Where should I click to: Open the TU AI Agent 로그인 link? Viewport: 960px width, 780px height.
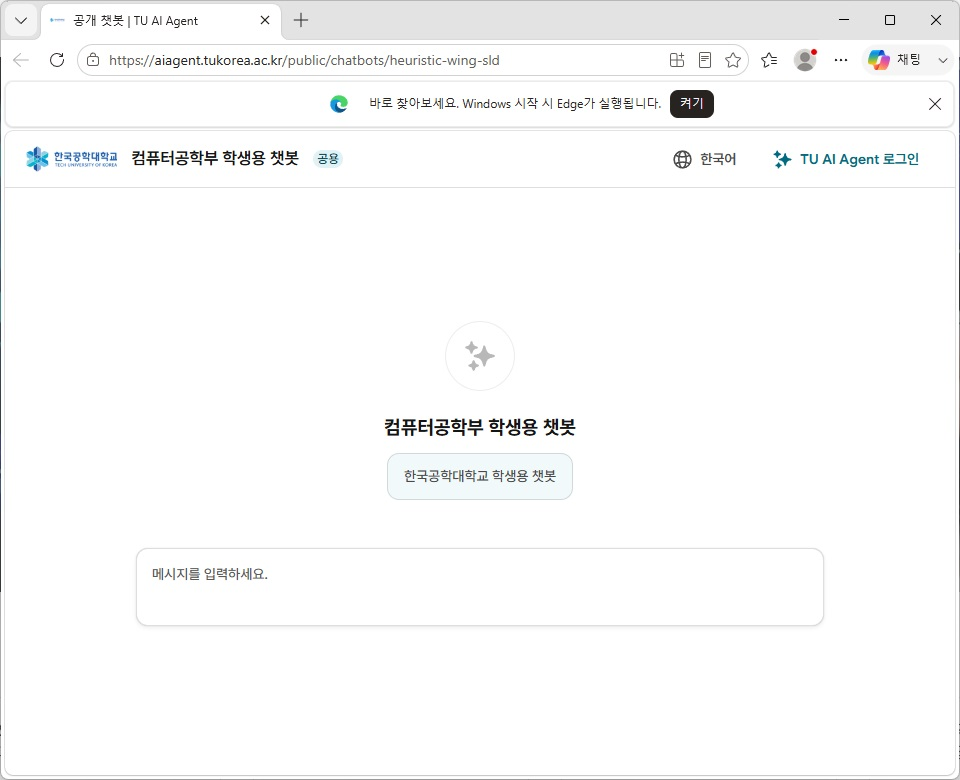coord(846,160)
